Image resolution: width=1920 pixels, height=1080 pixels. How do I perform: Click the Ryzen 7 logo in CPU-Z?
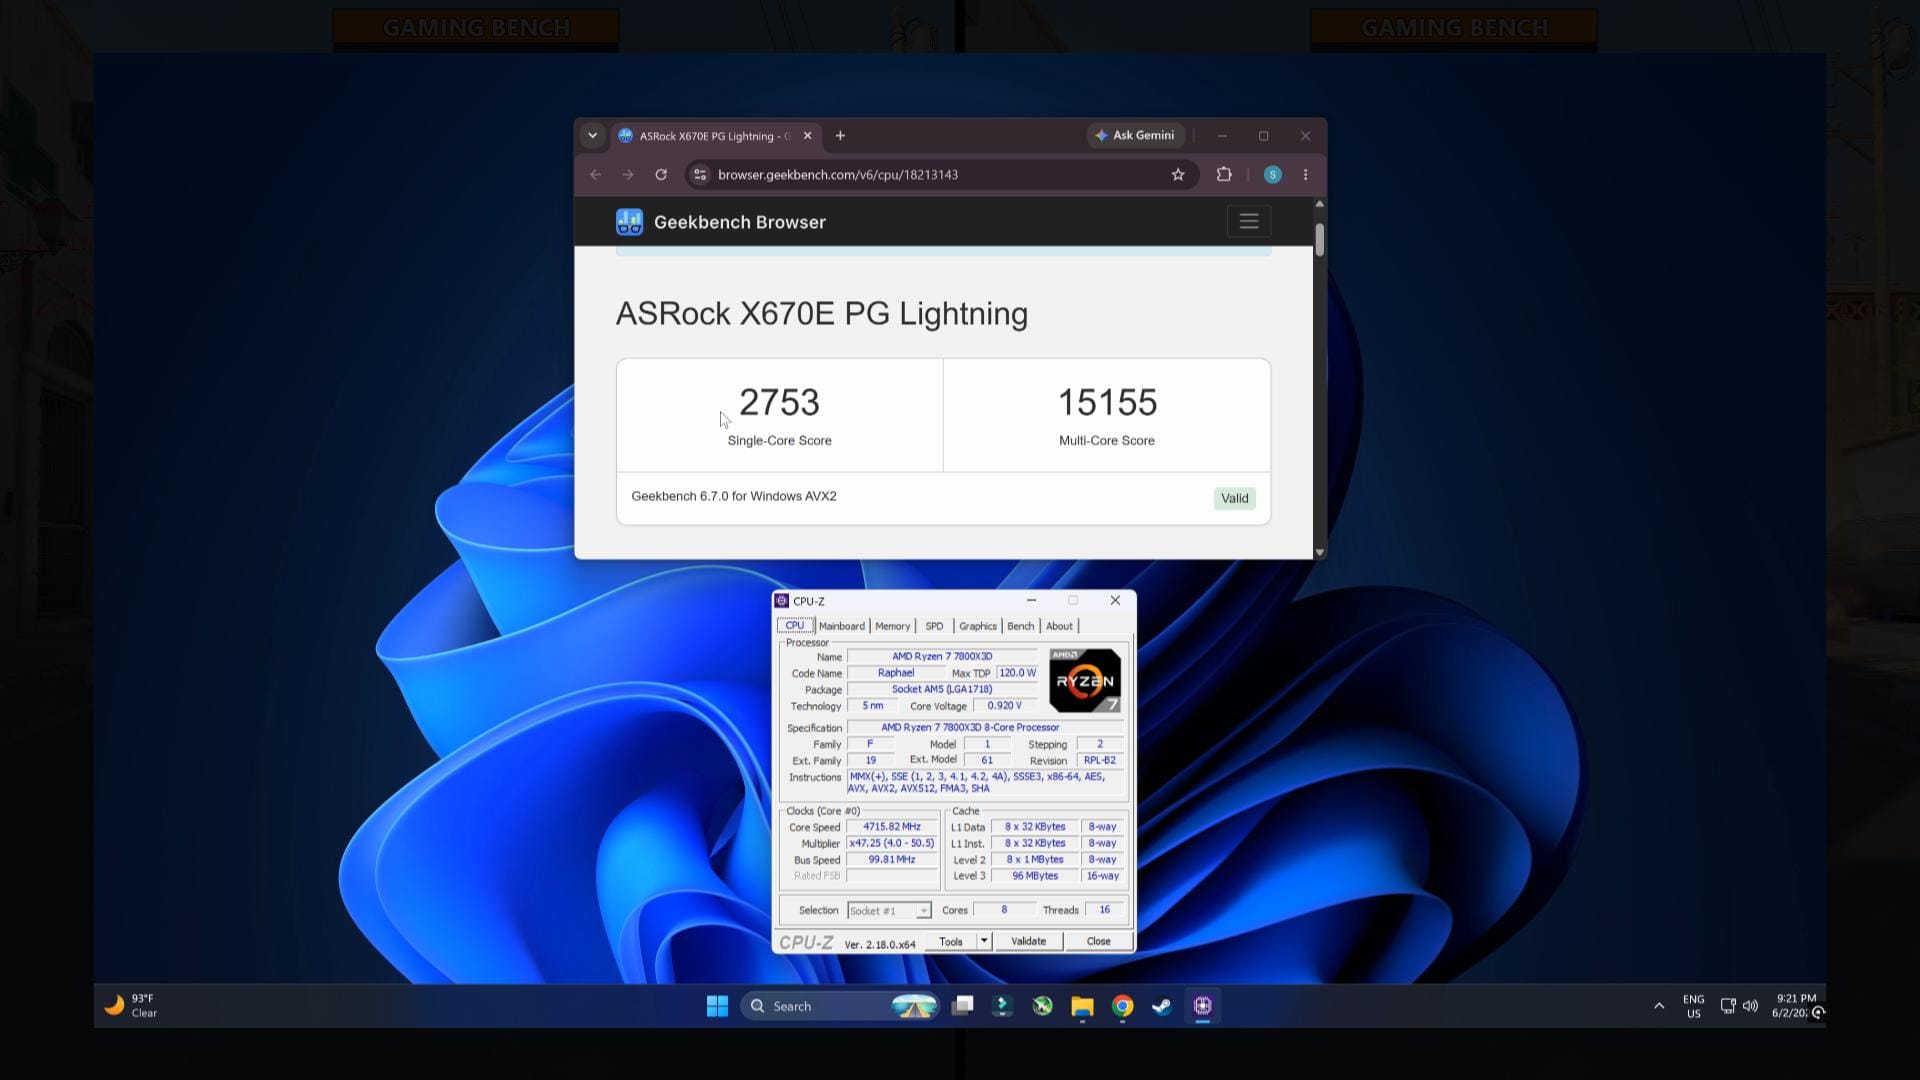pos(1085,681)
